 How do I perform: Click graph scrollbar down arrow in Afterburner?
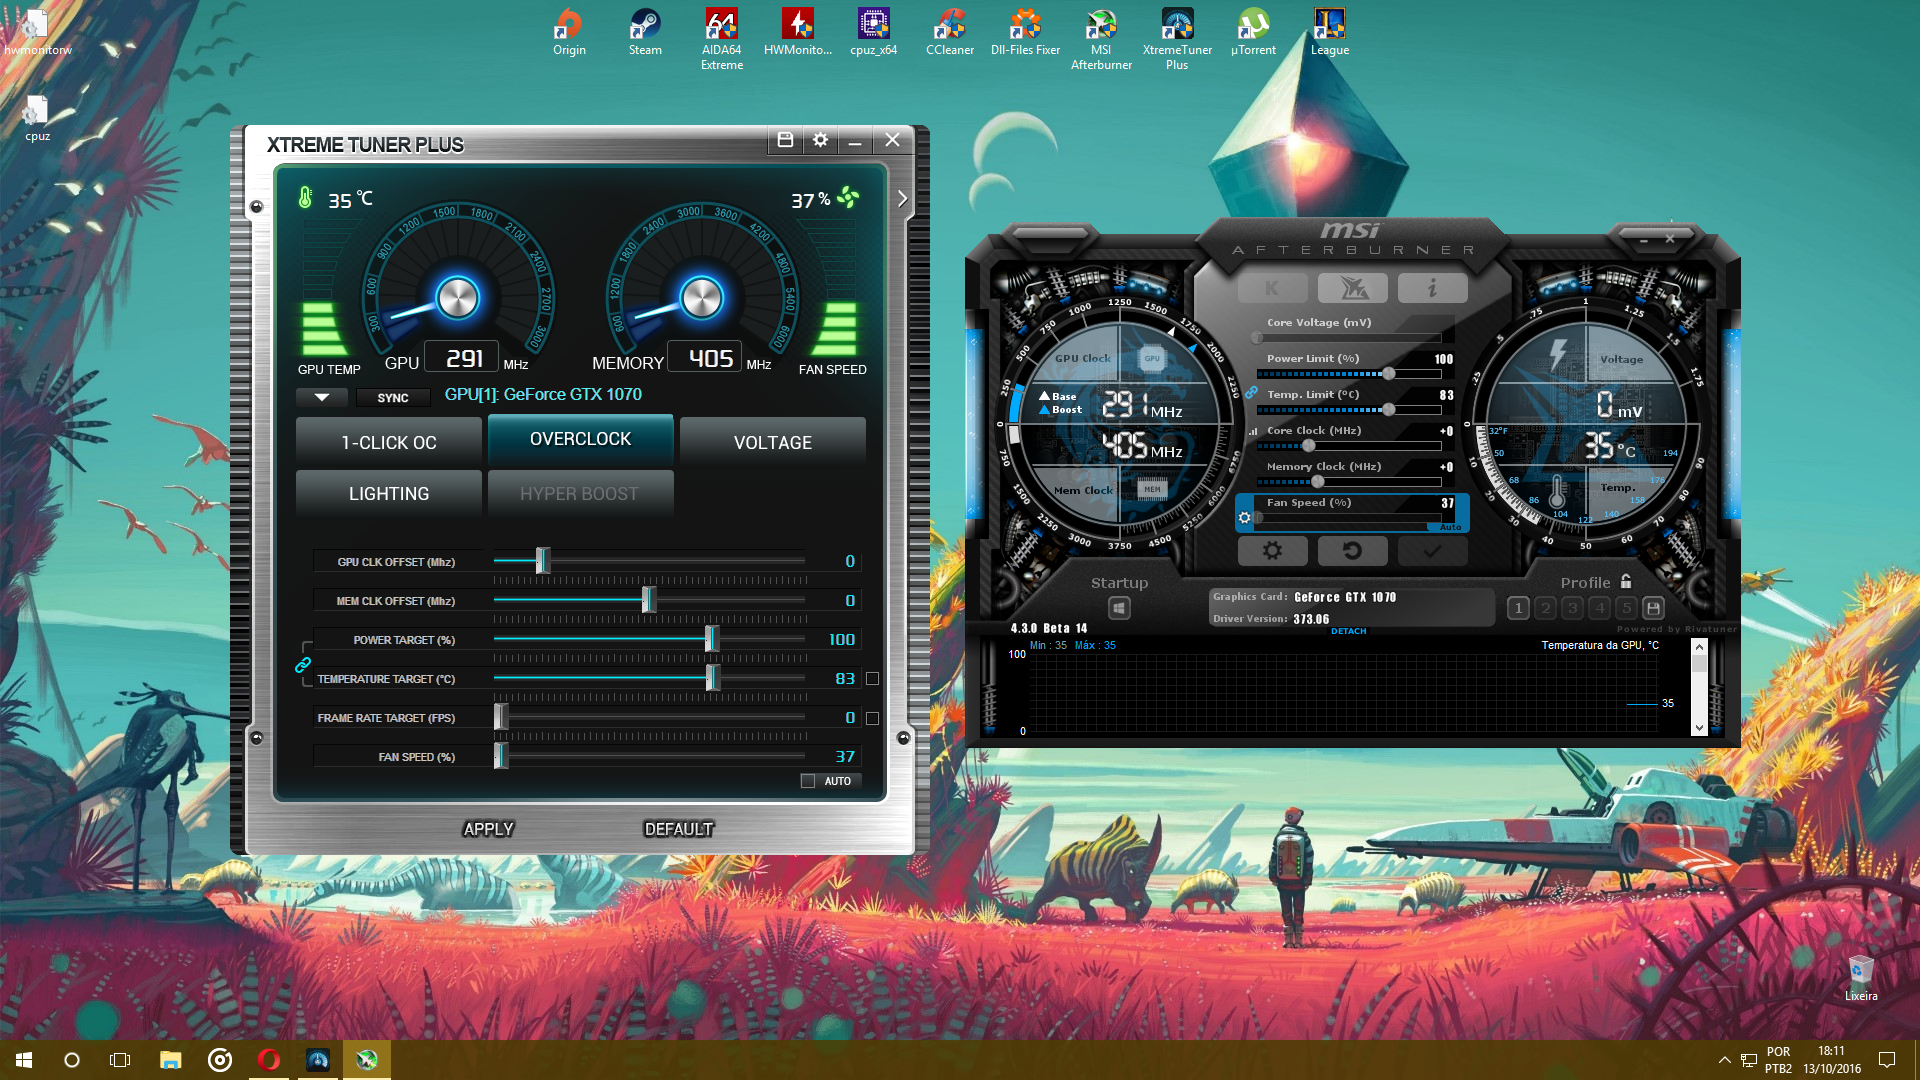coord(1699,727)
